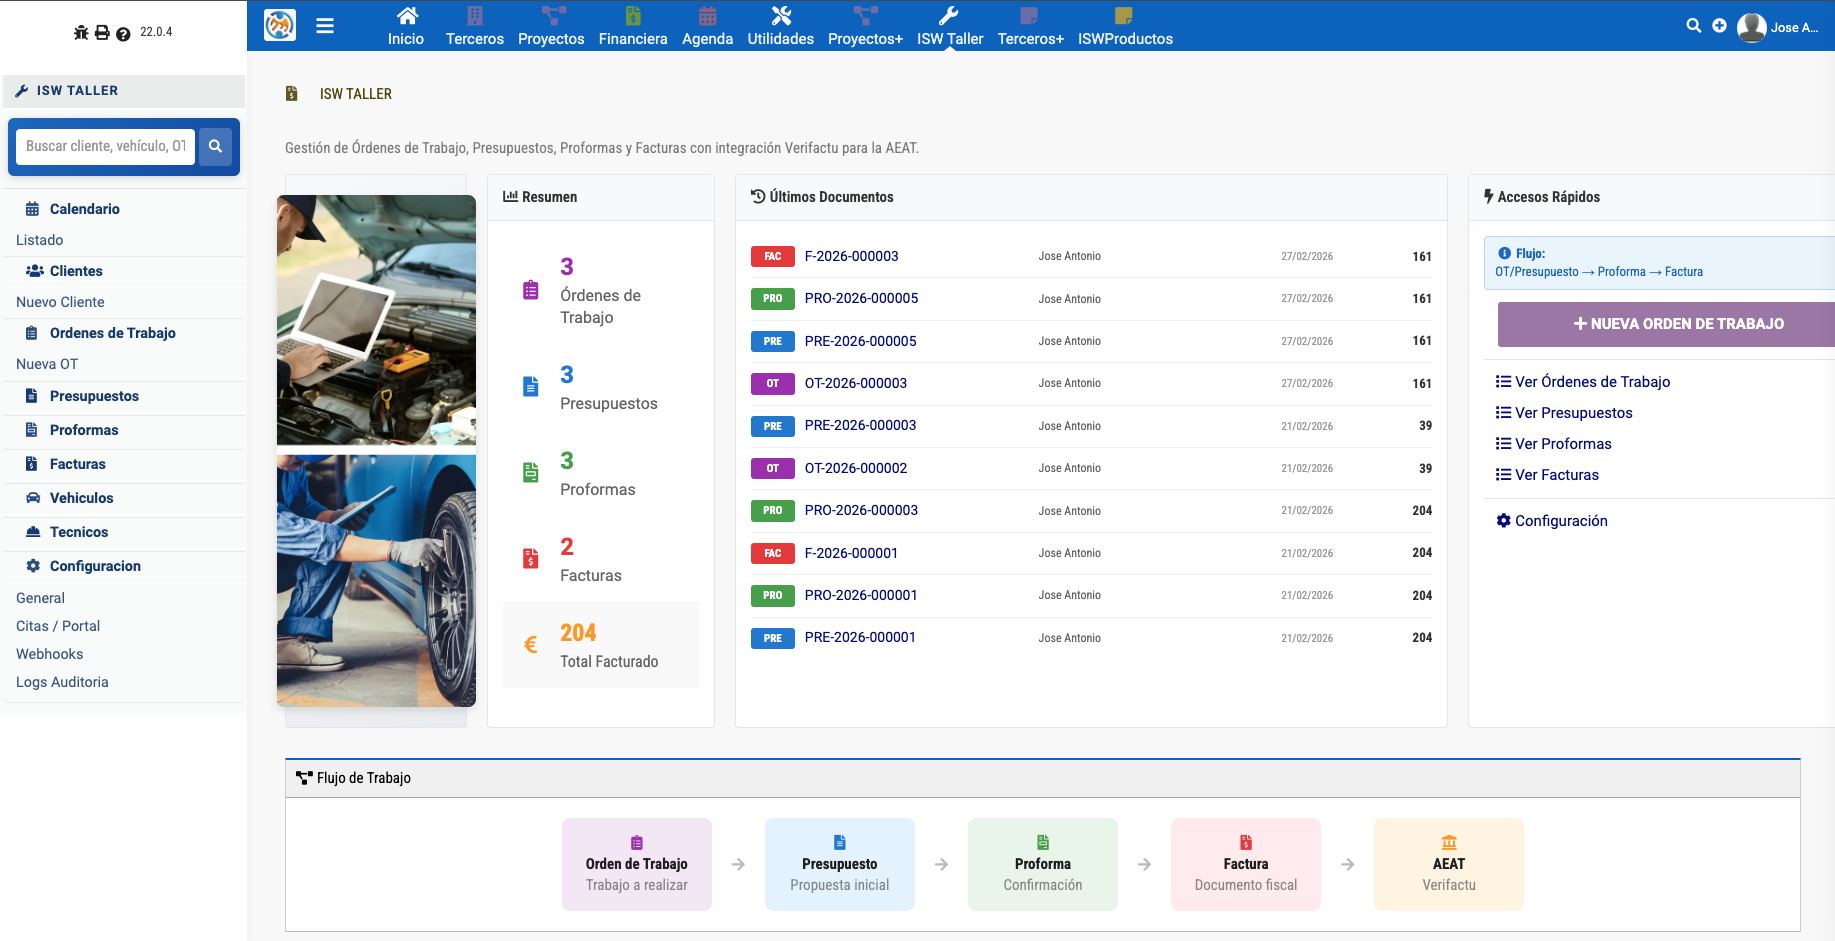Click the client search input field

tap(105, 146)
